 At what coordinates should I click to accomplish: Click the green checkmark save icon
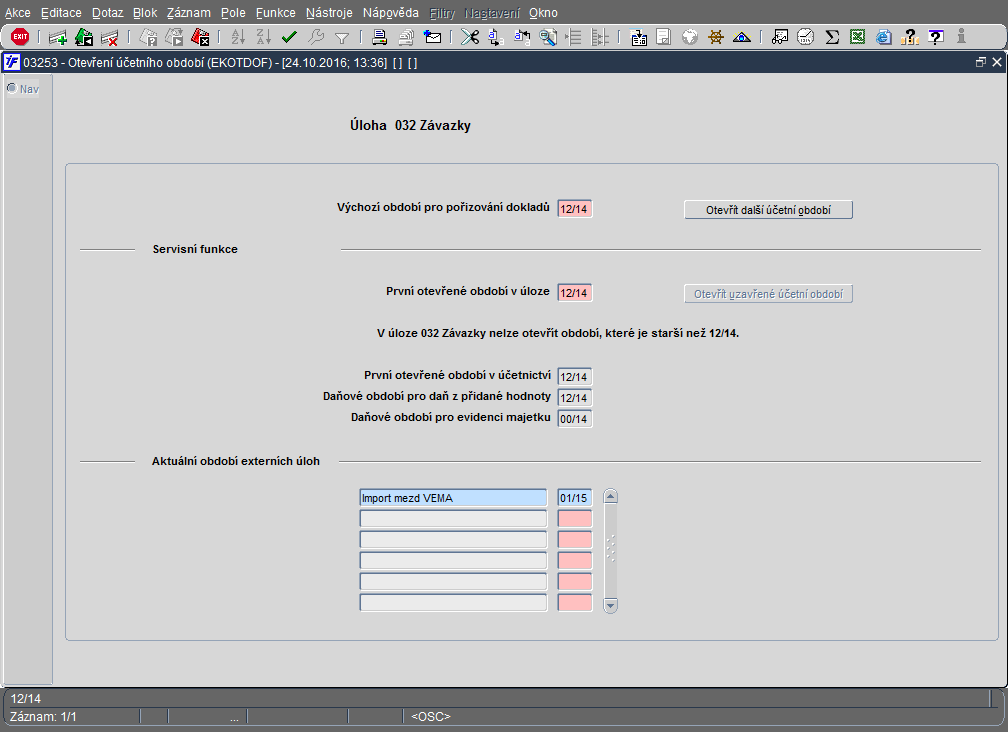289,37
